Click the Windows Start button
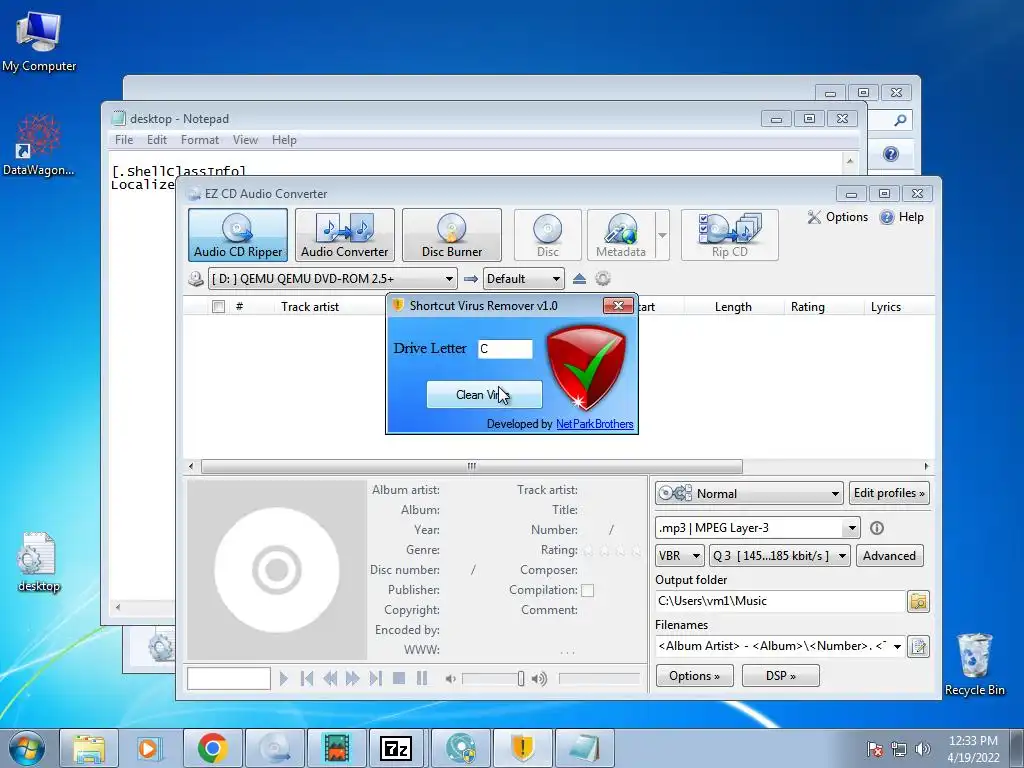The height and width of the screenshot is (768, 1024). pos(27,748)
